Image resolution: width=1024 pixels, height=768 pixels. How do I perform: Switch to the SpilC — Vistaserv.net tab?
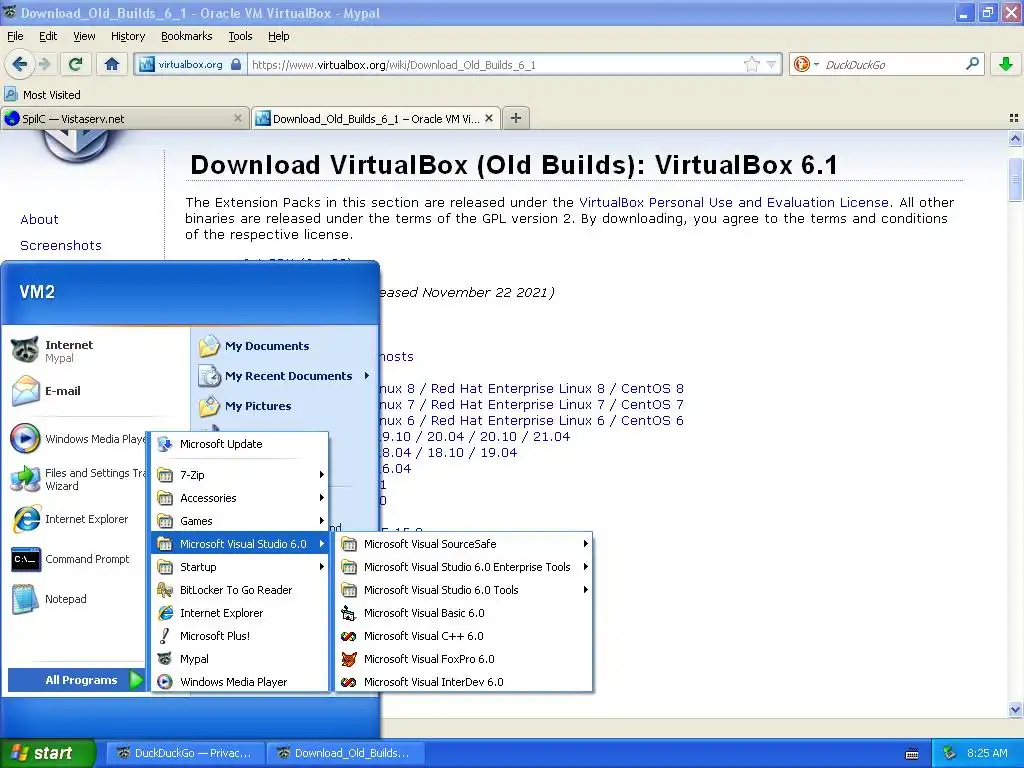[x=124, y=118]
